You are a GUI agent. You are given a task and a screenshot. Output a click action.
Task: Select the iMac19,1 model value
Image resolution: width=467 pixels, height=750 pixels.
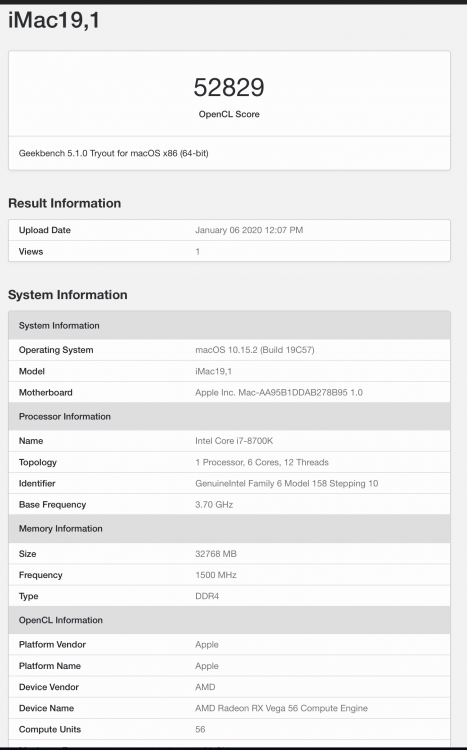coord(213,371)
